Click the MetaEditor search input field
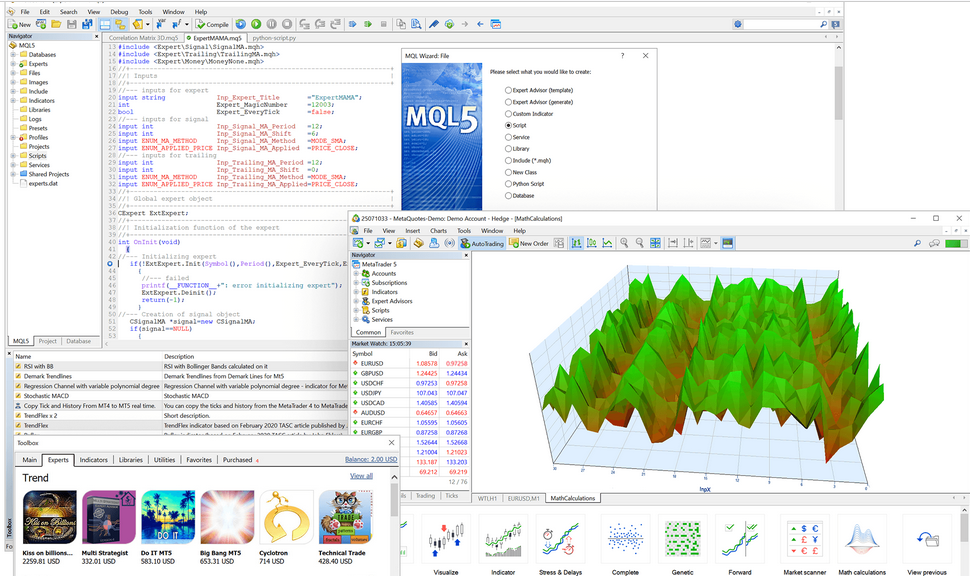 [786, 24]
